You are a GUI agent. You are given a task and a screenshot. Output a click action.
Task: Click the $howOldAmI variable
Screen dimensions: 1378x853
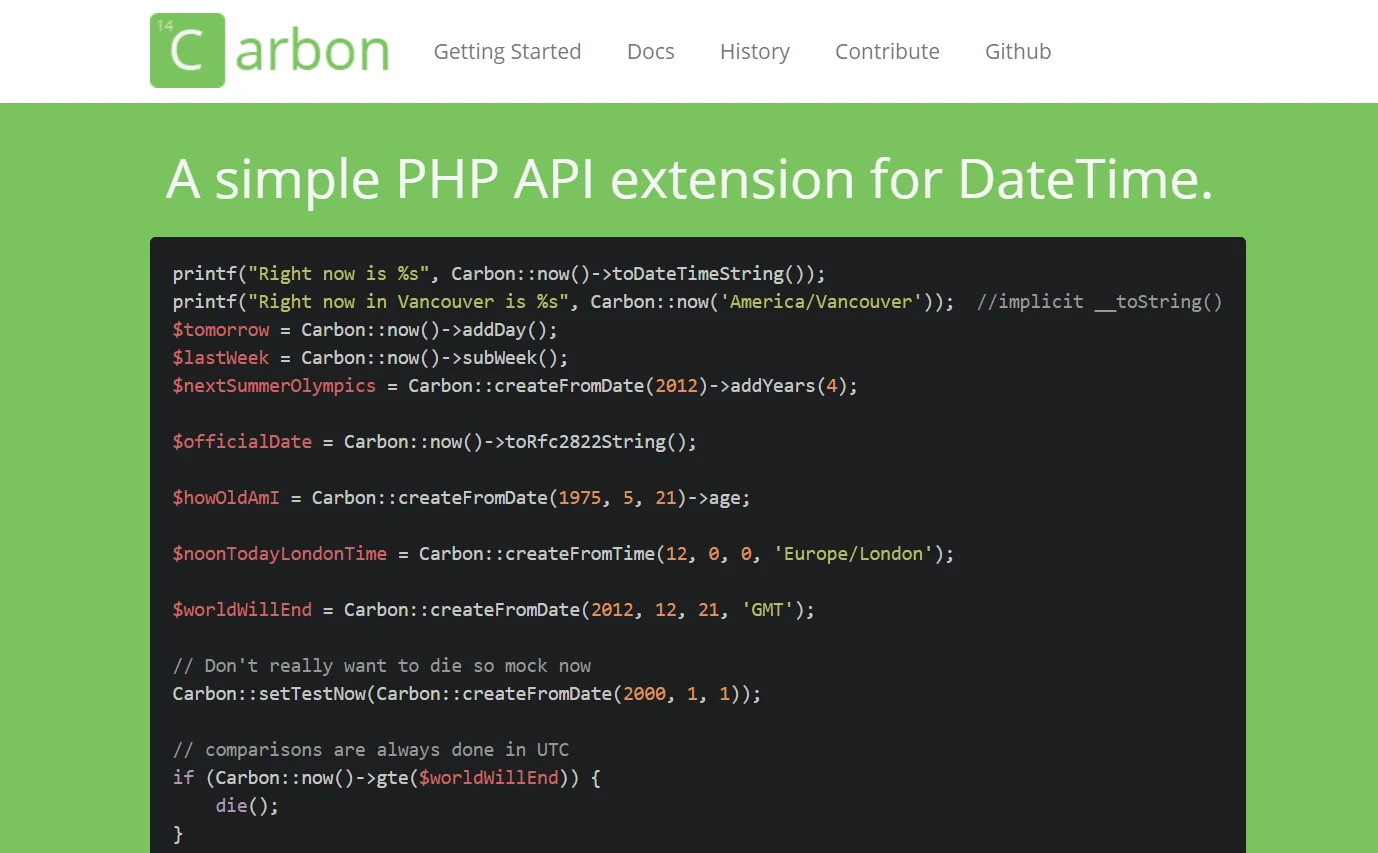(x=226, y=498)
